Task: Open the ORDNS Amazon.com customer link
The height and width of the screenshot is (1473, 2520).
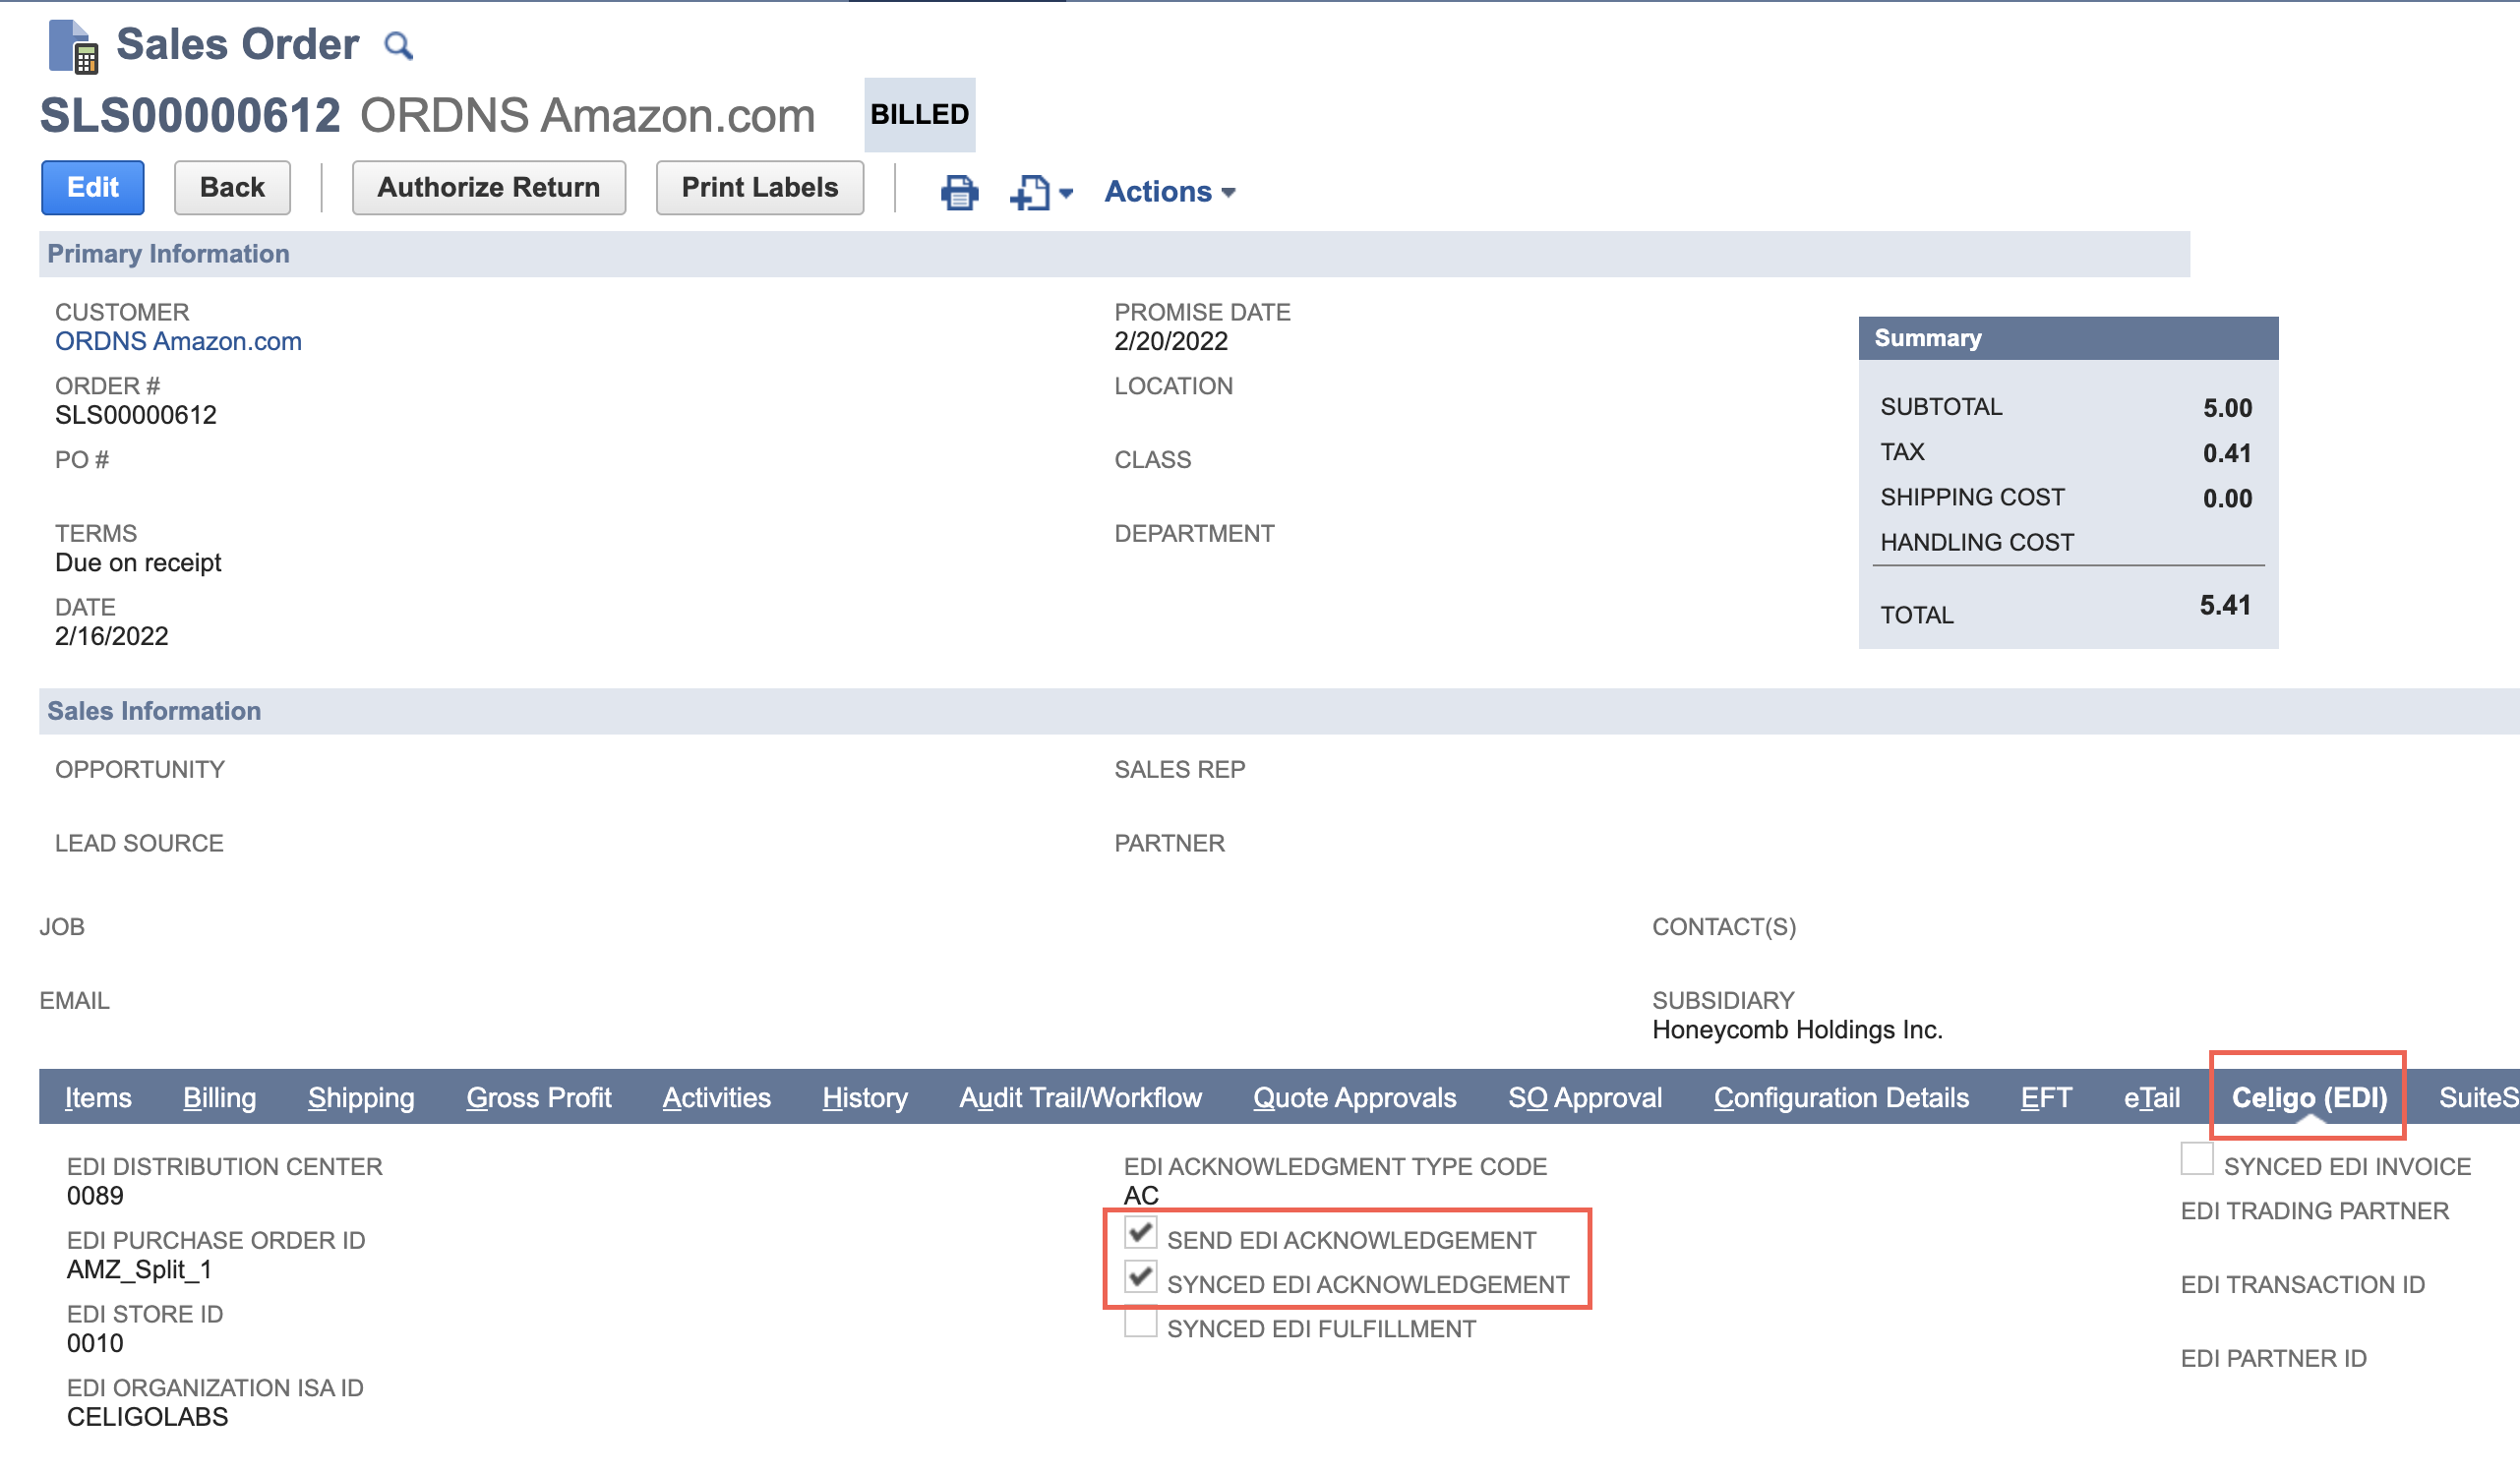Action: tap(178, 341)
